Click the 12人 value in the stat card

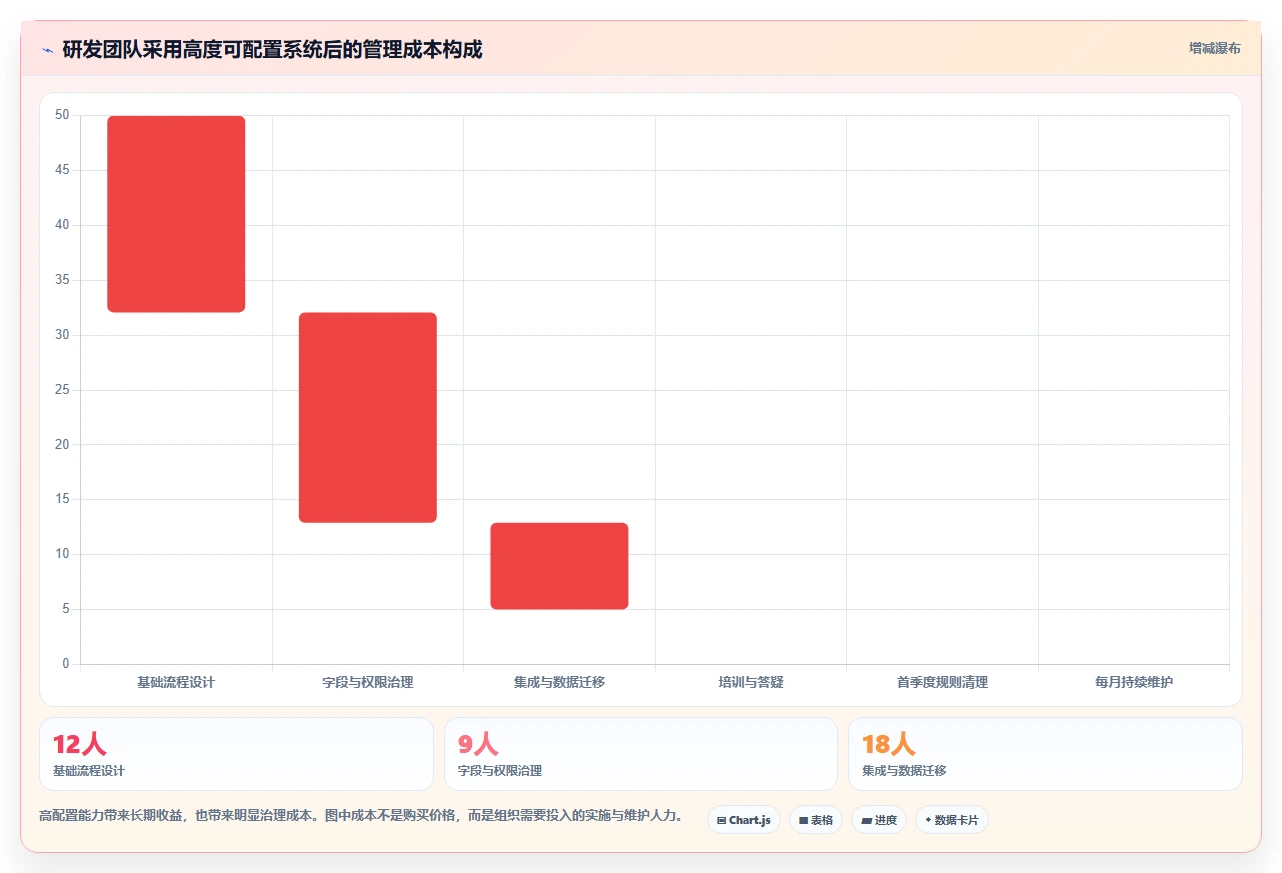click(x=79, y=744)
